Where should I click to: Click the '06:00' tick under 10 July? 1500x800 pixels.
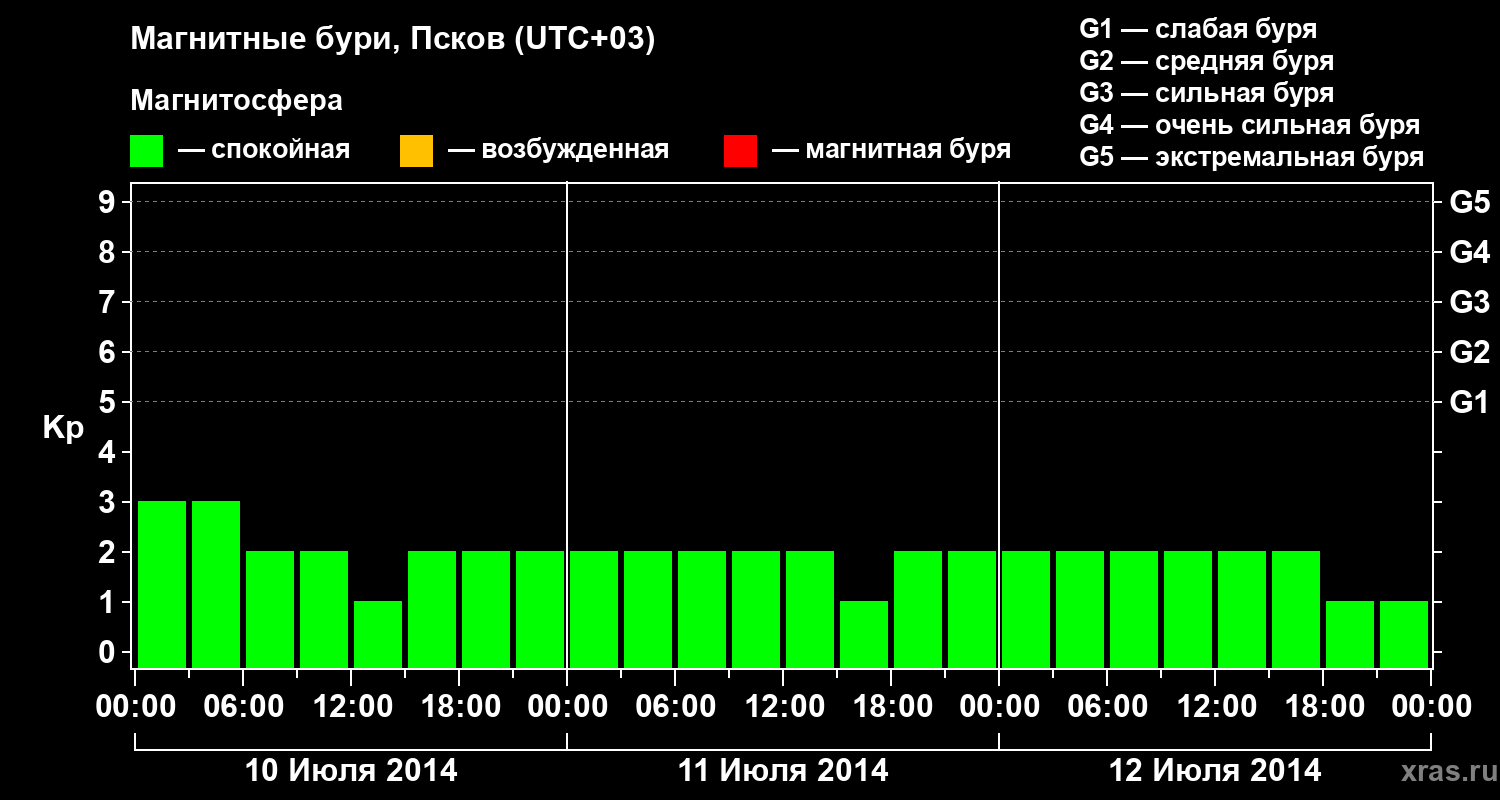(243, 707)
